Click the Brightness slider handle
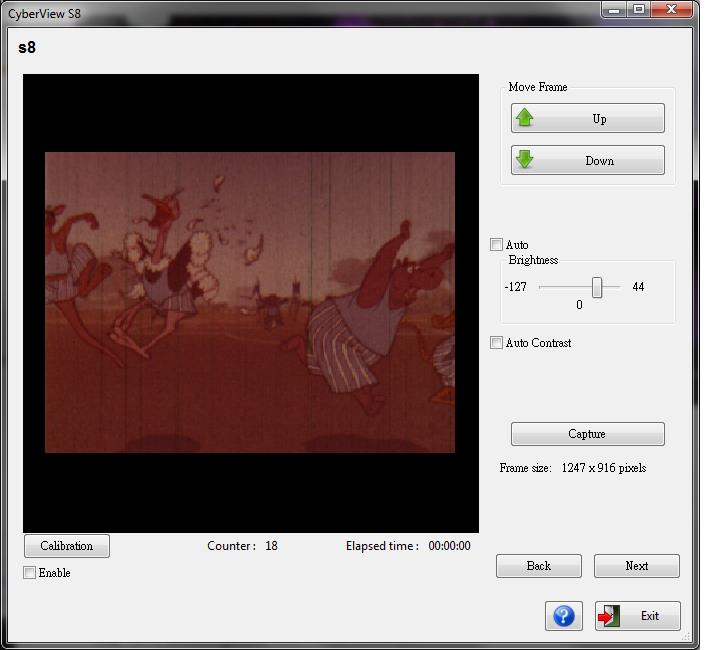The image size is (708, 650). pos(597,287)
